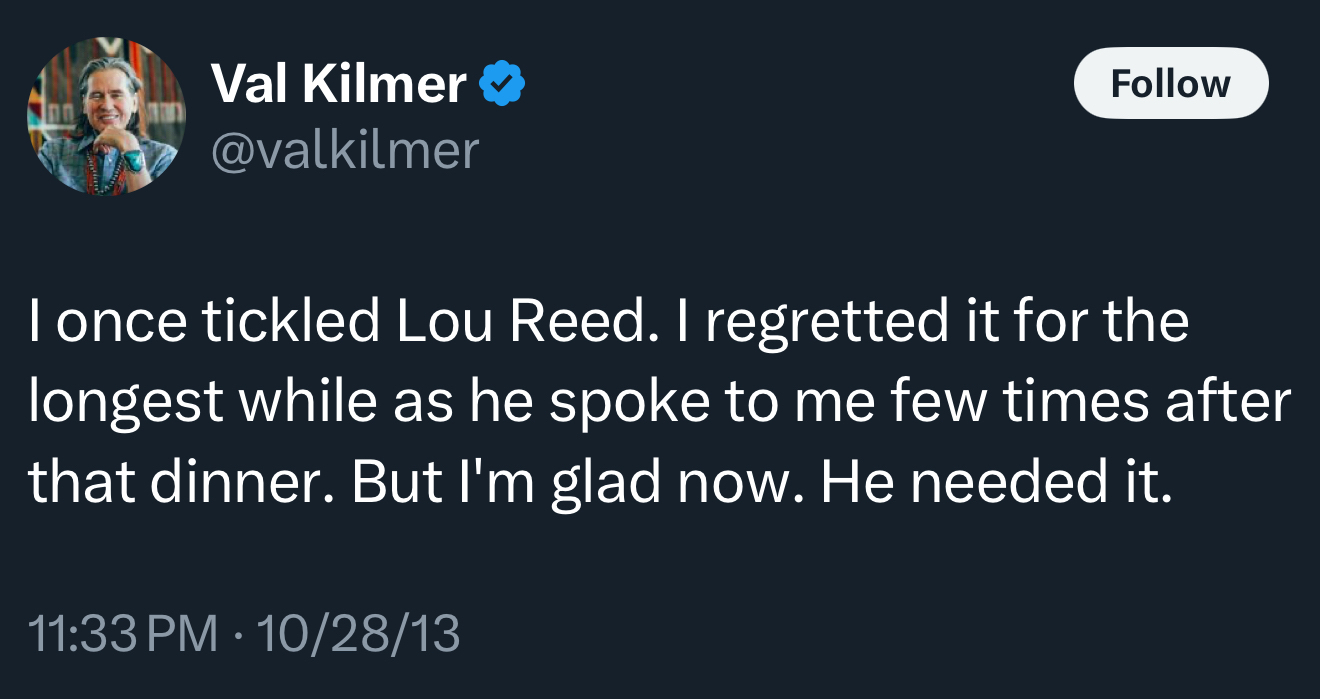Image resolution: width=1320 pixels, height=699 pixels.
Task: Click the blue verified checkmark badge
Action: click(504, 85)
